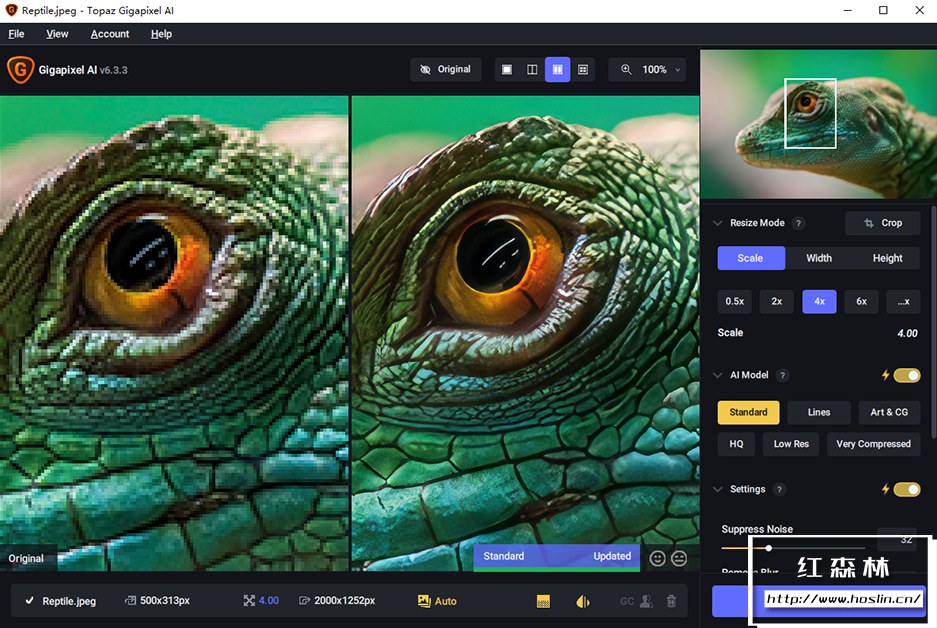Open the Account menu
The width and height of the screenshot is (937, 628).
pyautogui.click(x=110, y=34)
